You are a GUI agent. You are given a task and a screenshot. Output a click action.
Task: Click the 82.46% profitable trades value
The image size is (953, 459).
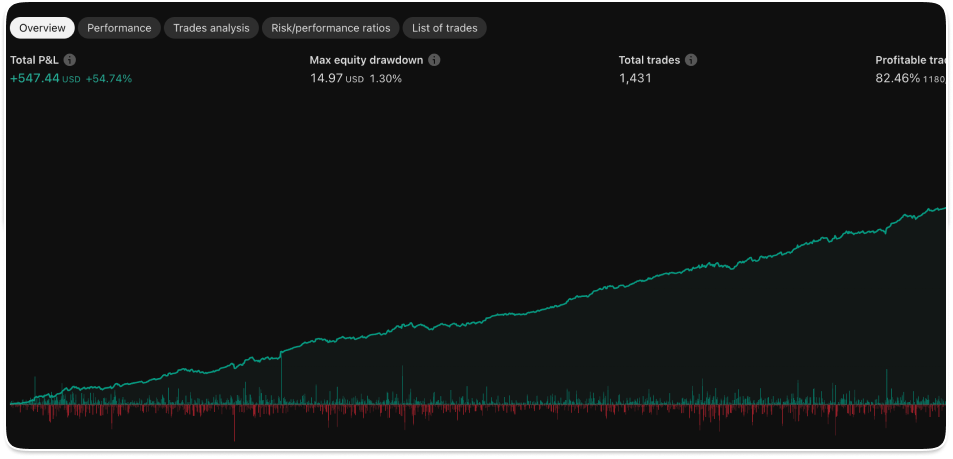(897, 78)
